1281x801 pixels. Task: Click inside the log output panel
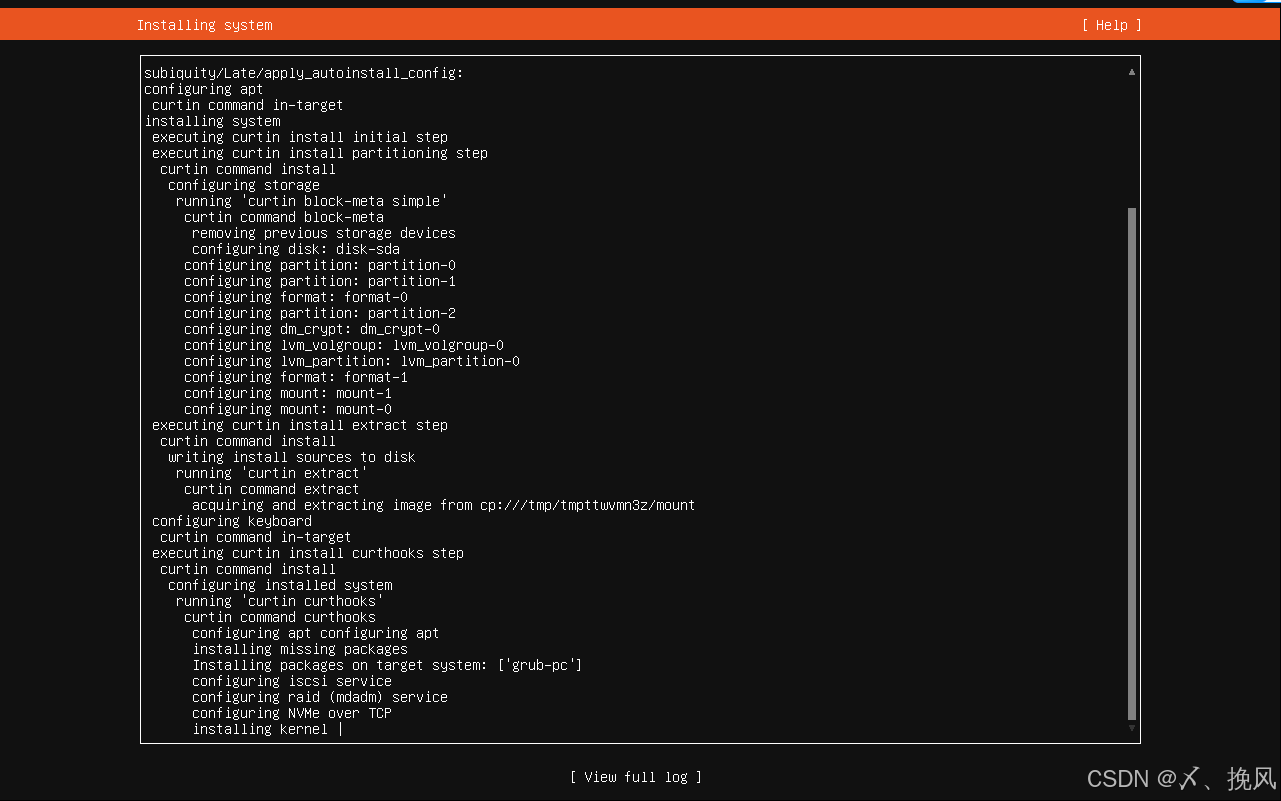(640, 400)
